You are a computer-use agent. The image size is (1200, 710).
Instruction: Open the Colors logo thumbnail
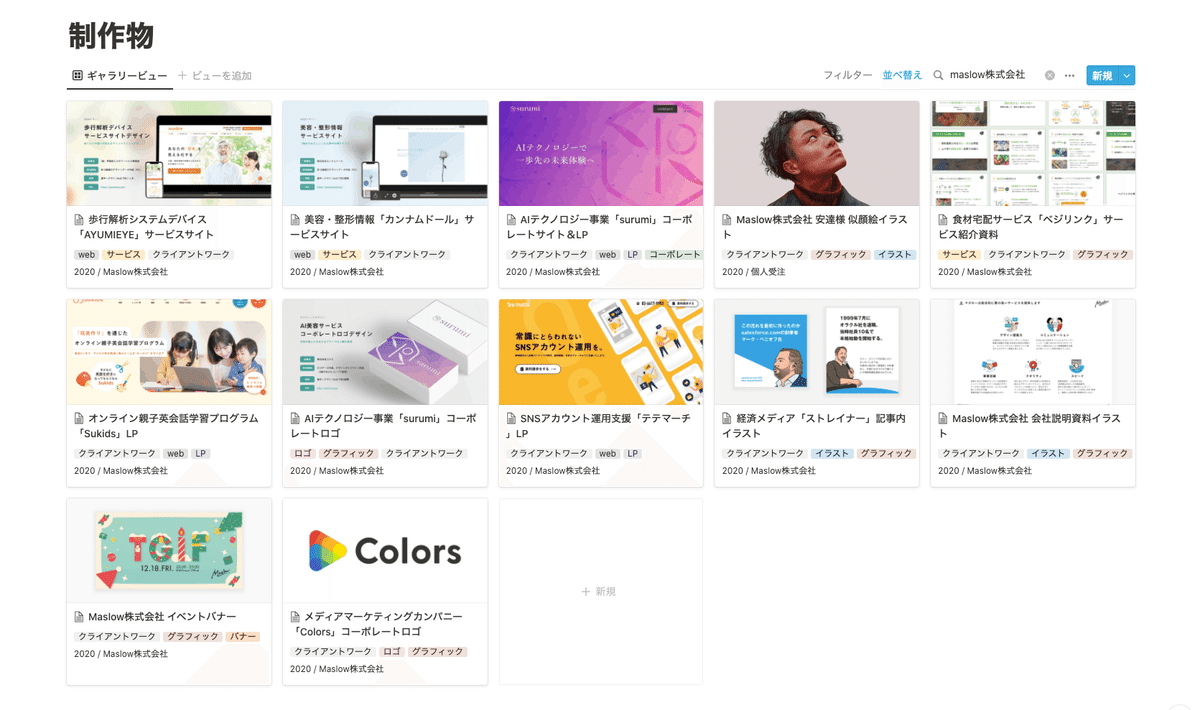point(385,551)
